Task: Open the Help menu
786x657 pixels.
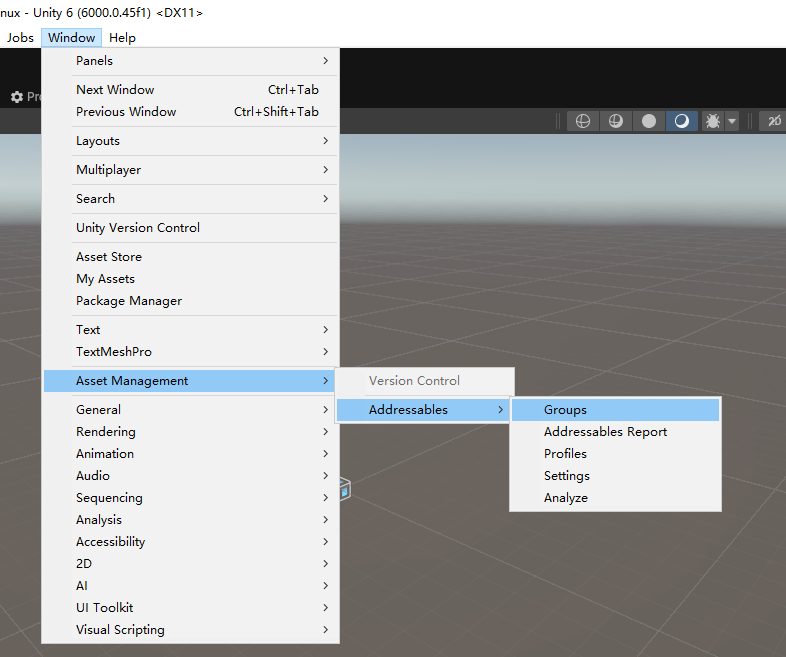Action: (122, 38)
